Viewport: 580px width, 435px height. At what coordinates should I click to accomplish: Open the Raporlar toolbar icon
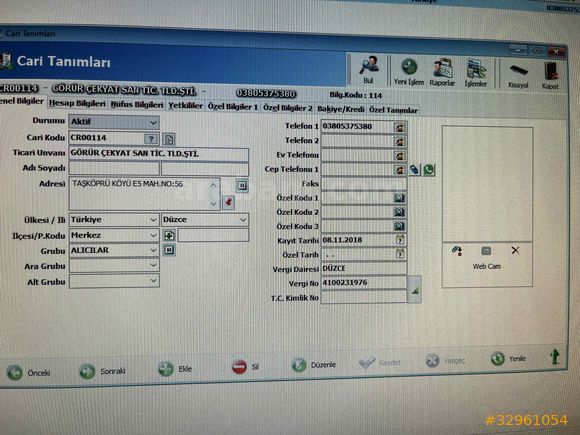pos(442,72)
